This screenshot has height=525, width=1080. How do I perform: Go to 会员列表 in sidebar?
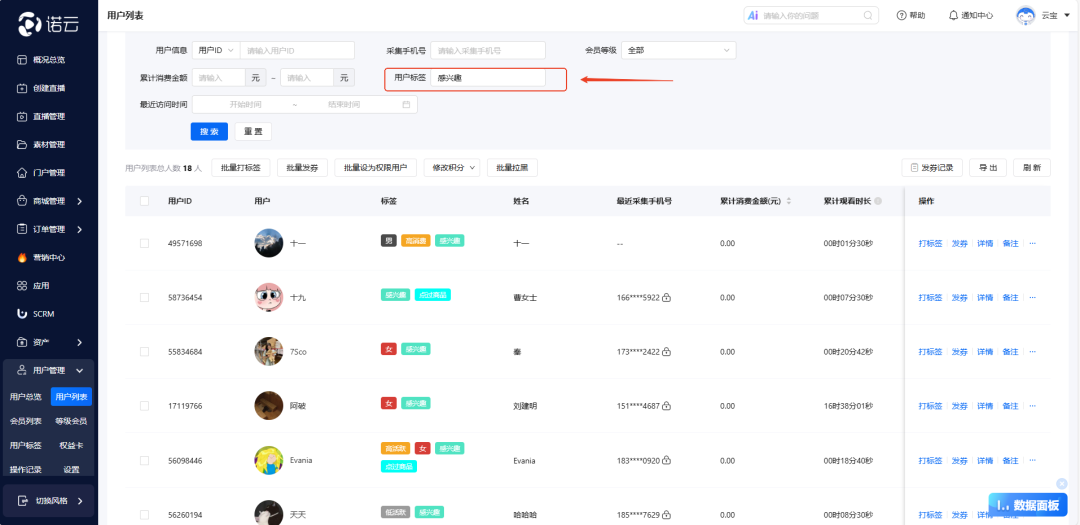tap(25, 421)
